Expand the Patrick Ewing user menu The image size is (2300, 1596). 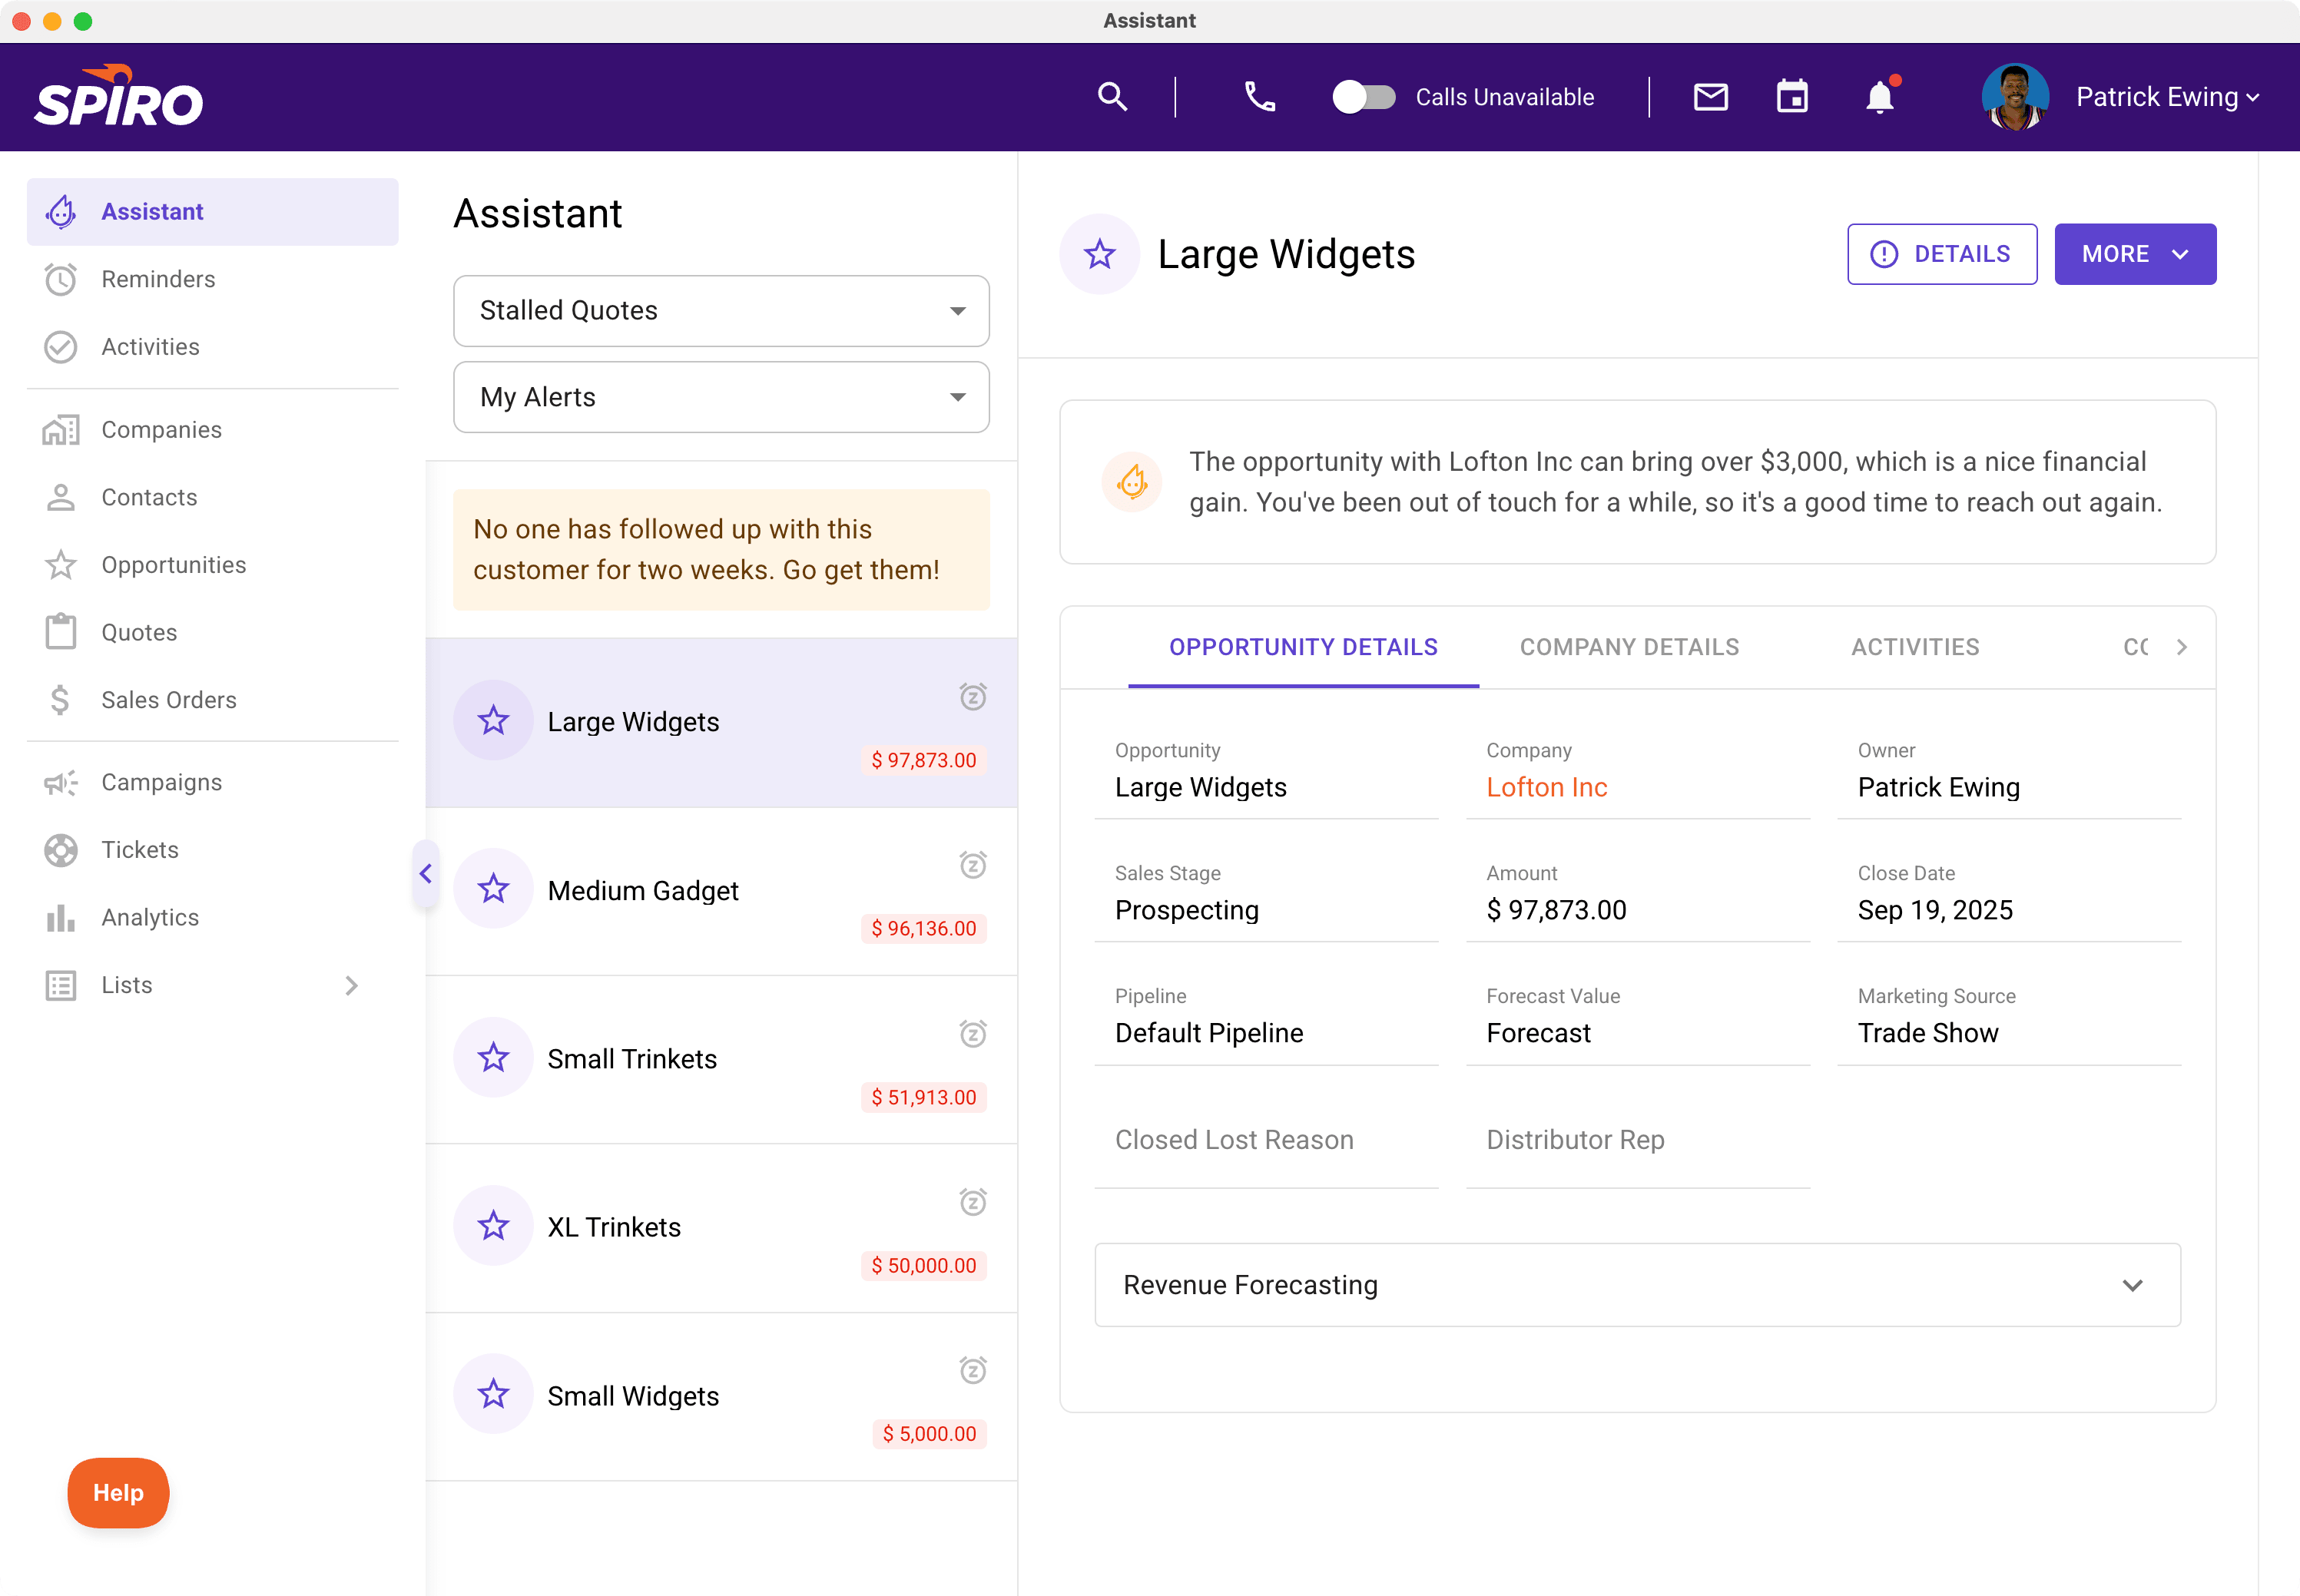[2166, 97]
